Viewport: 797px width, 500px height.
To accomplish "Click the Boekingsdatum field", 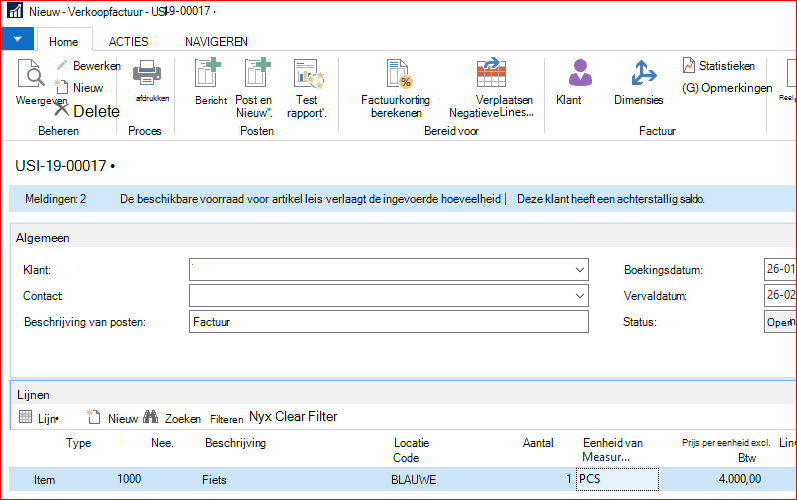I will tap(780, 269).
